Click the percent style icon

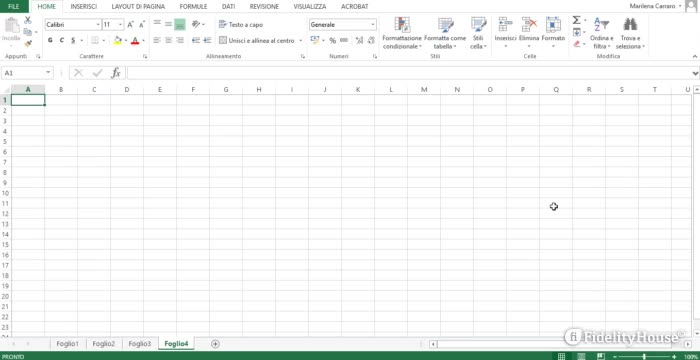333,41
